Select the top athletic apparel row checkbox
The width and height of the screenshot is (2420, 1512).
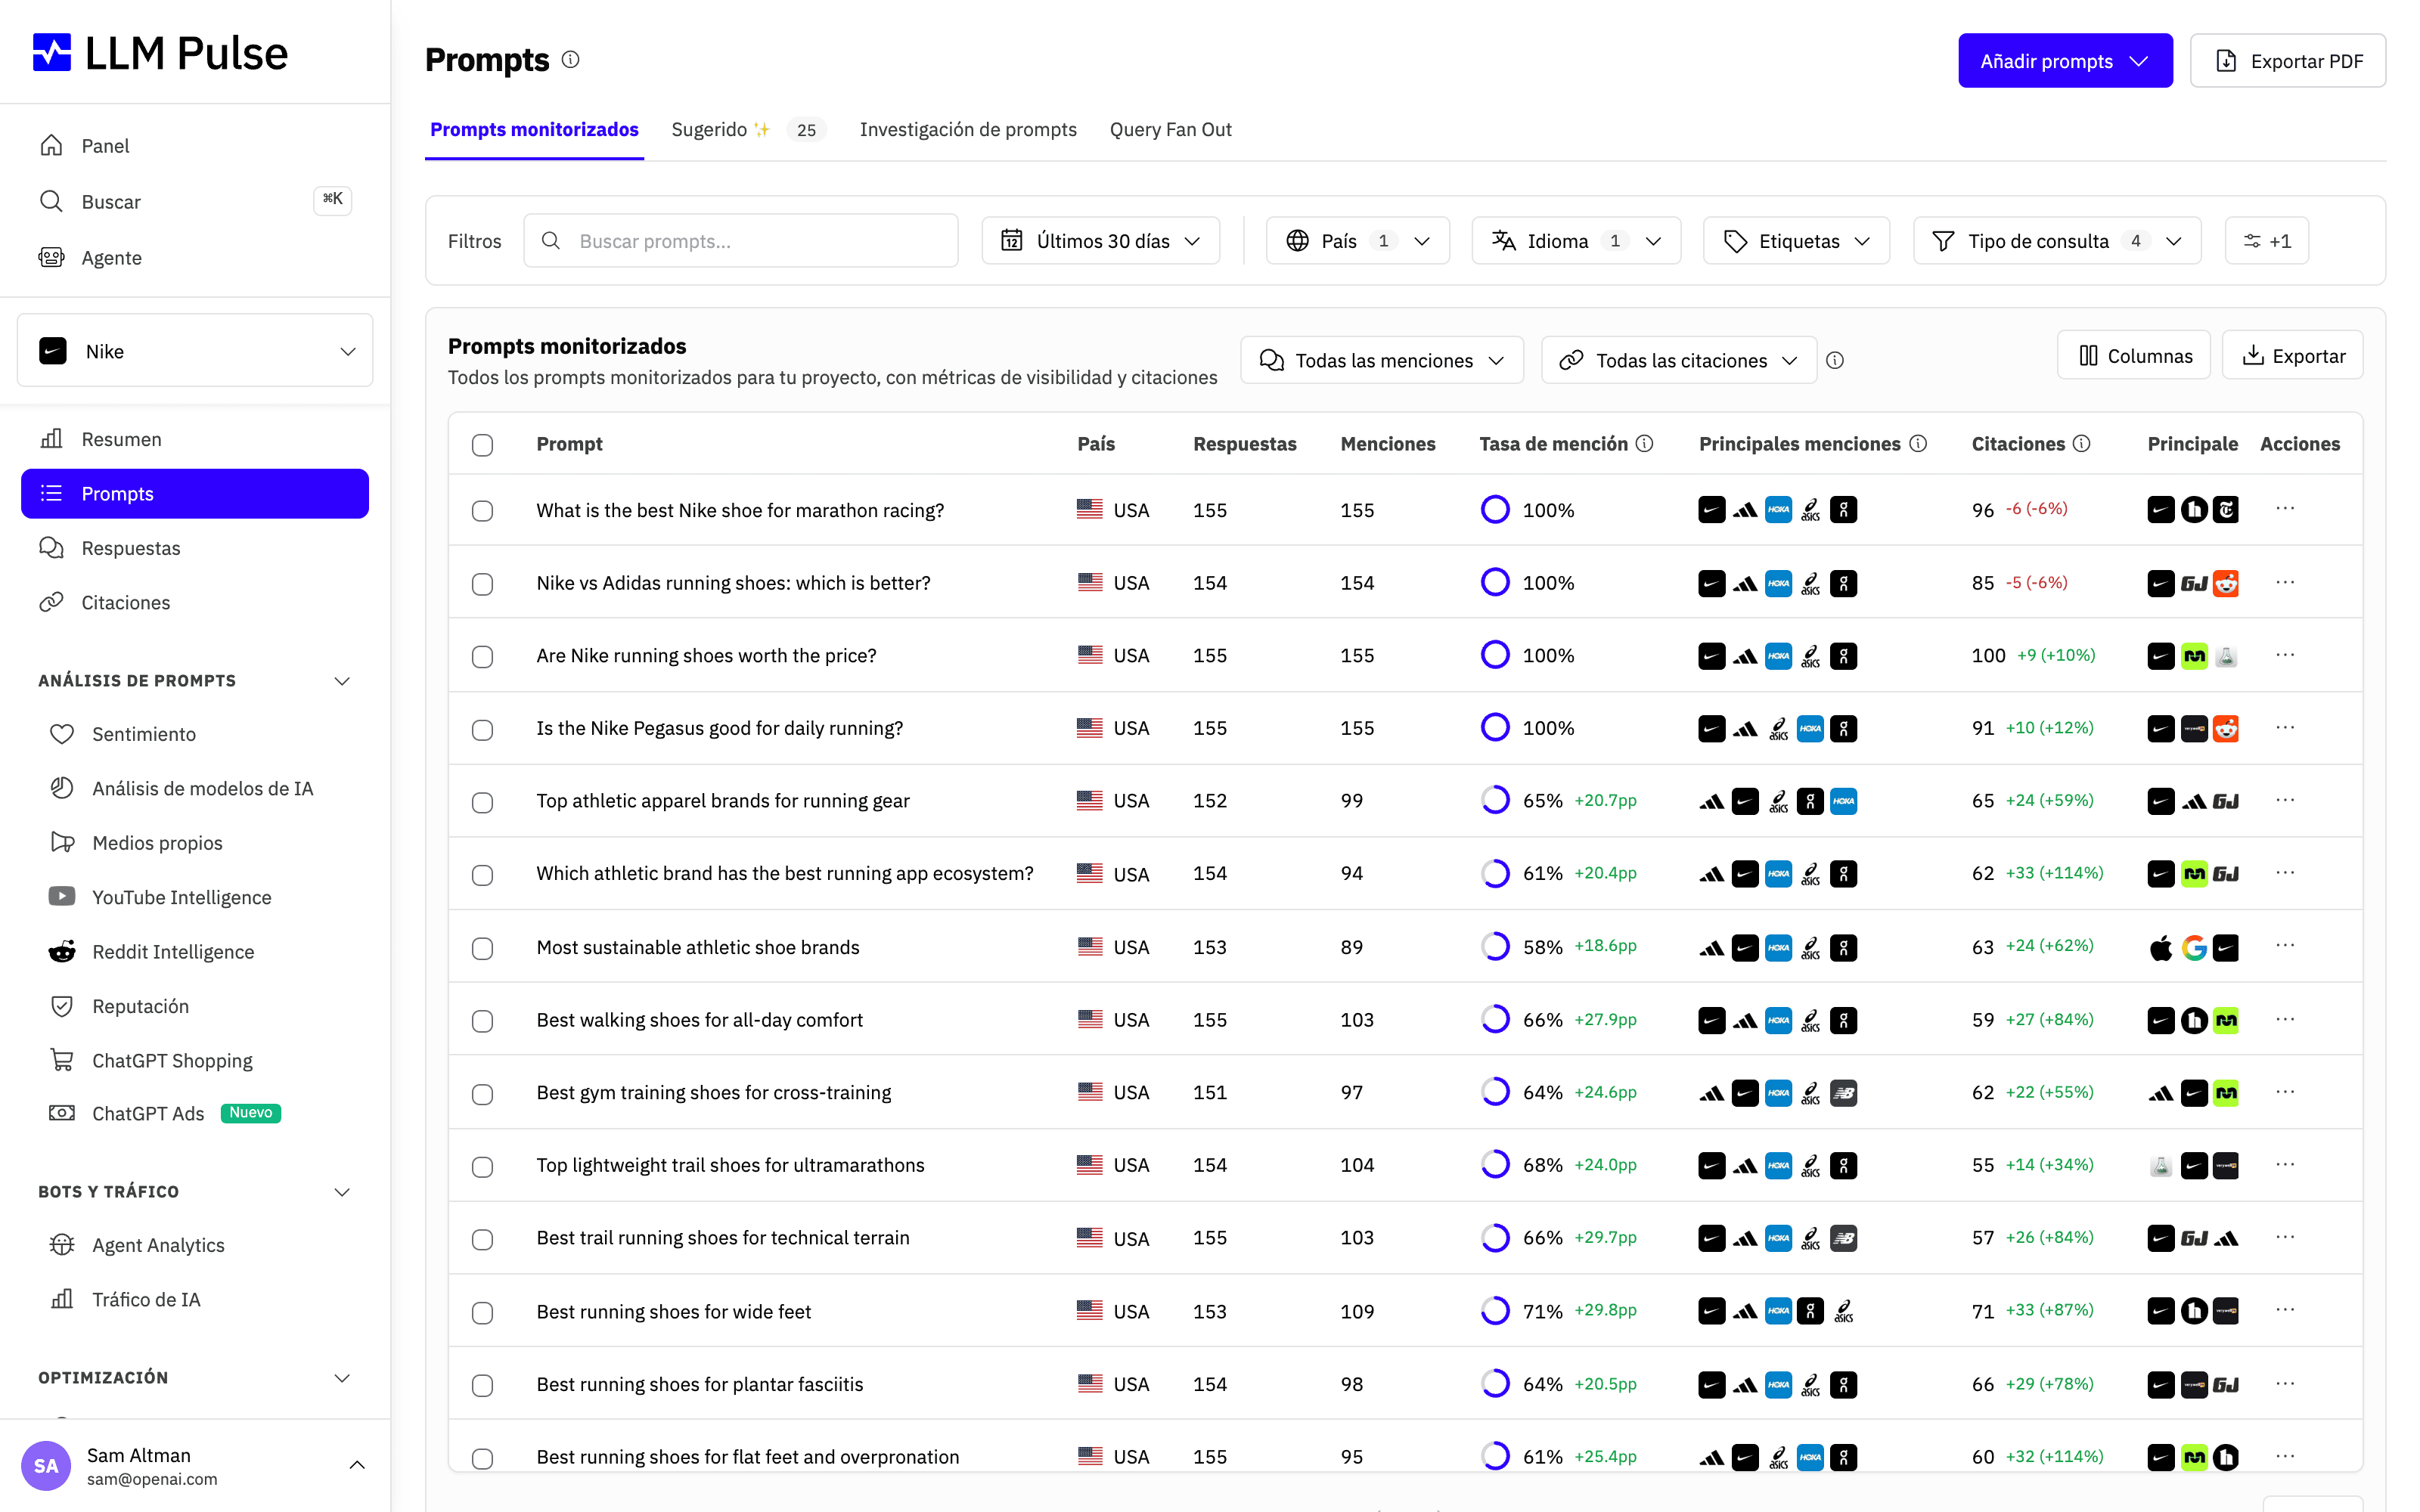tap(483, 802)
